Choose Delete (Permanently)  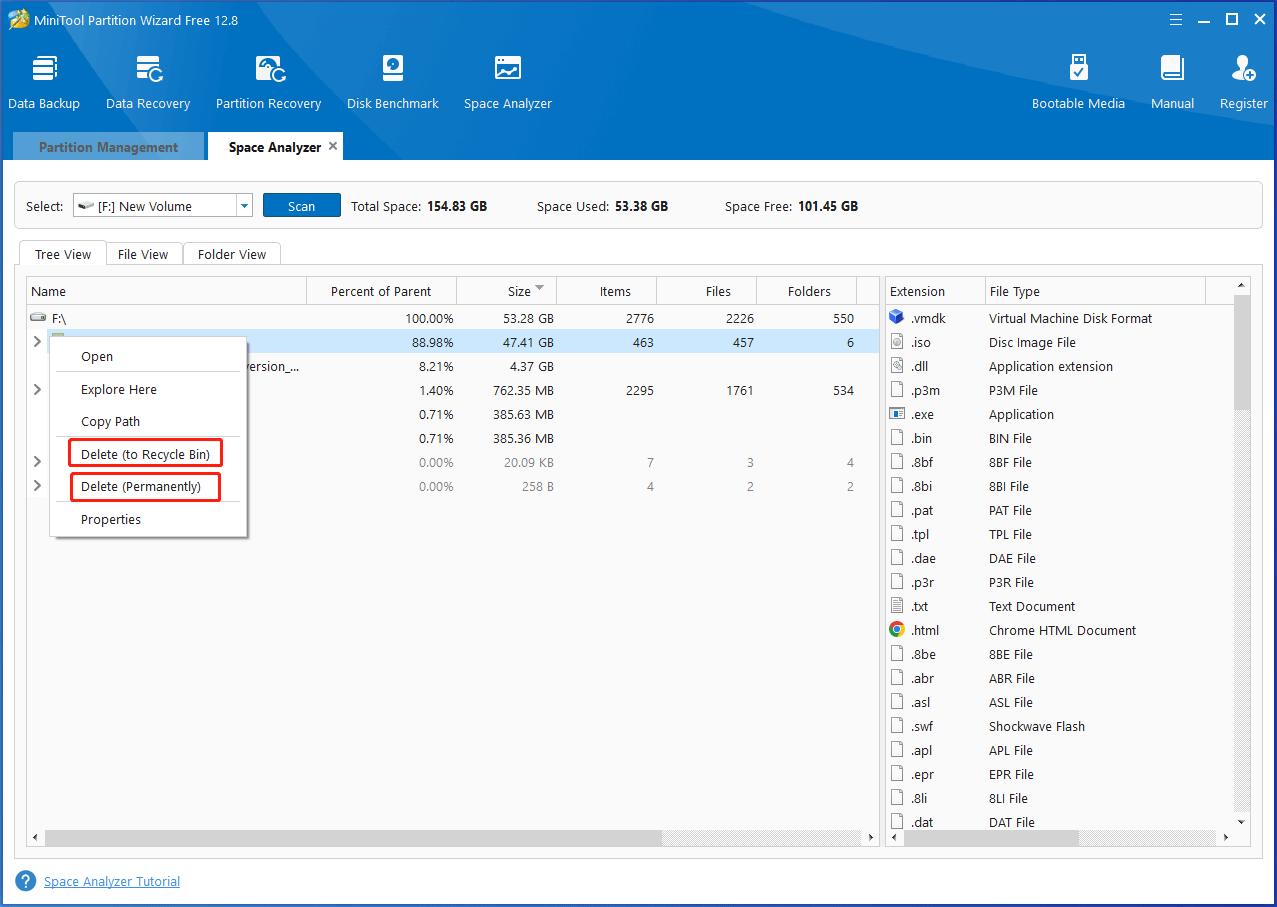[145, 487]
